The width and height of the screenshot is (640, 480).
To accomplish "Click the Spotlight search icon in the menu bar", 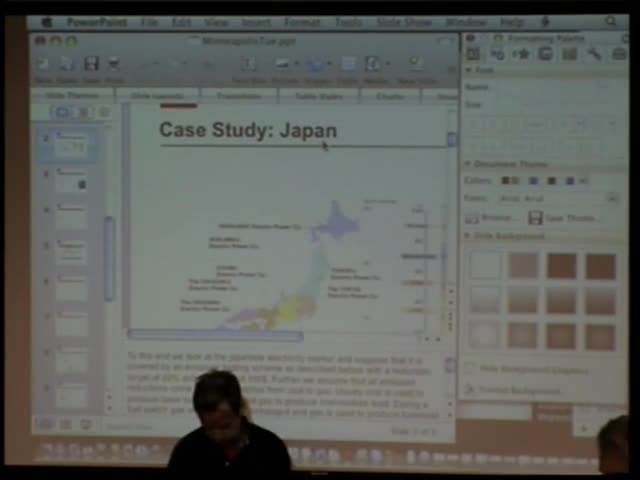I will coord(611,22).
